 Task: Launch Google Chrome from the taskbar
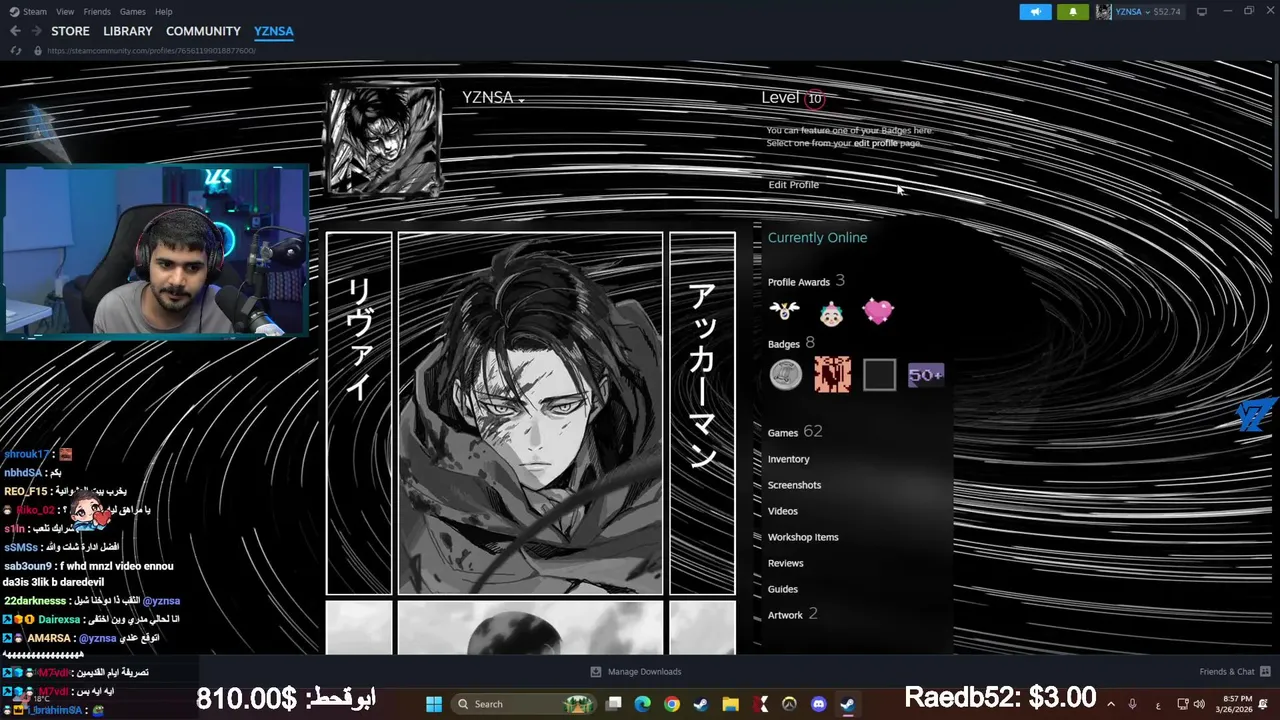672,704
